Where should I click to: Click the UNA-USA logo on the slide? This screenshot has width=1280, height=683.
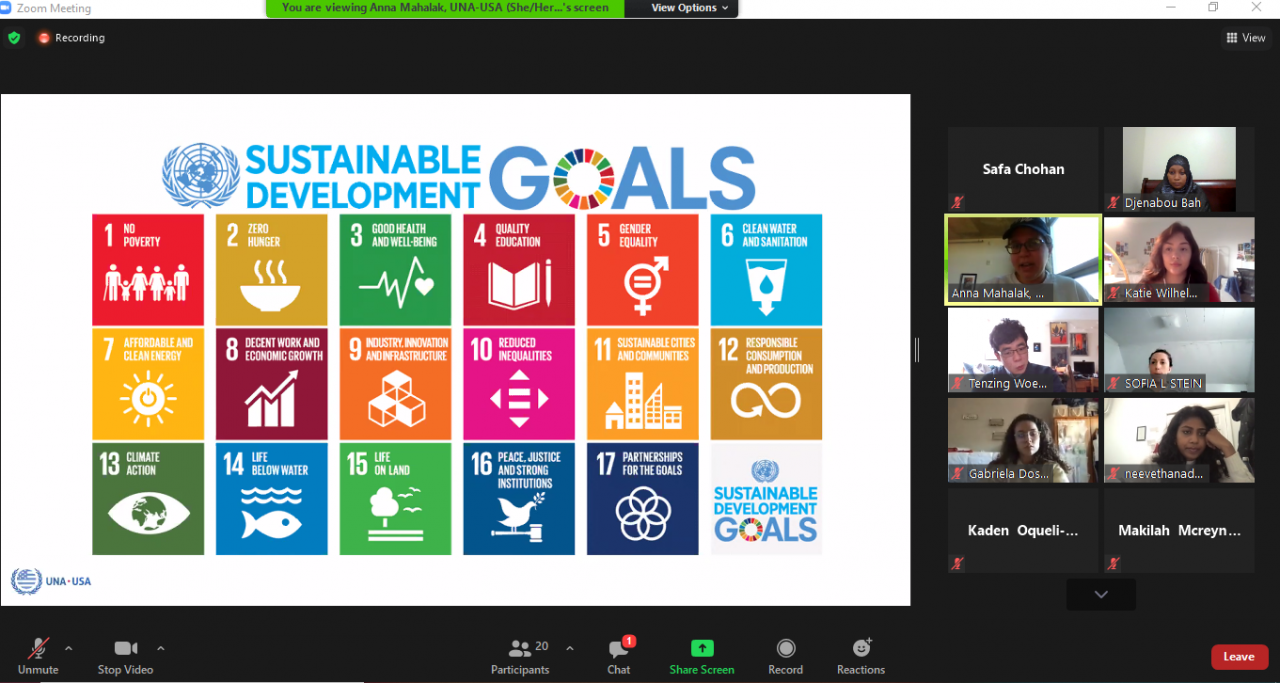coord(50,581)
